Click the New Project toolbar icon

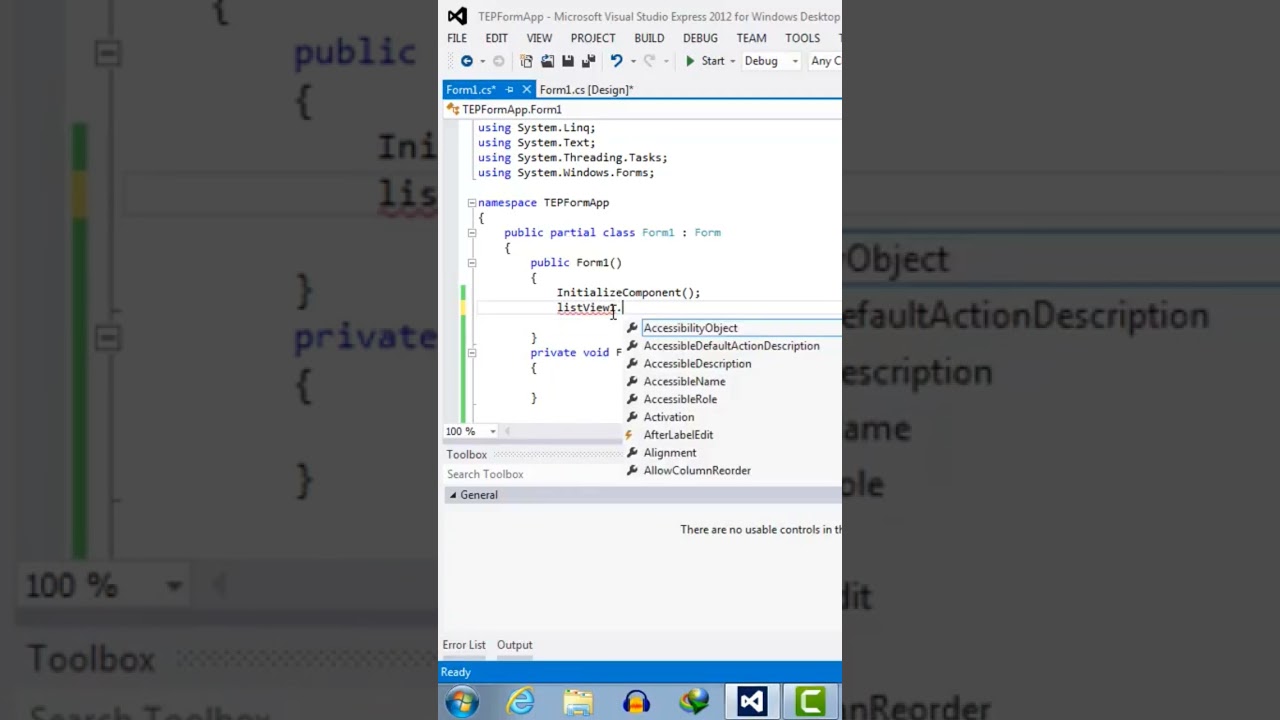[x=526, y=61]
